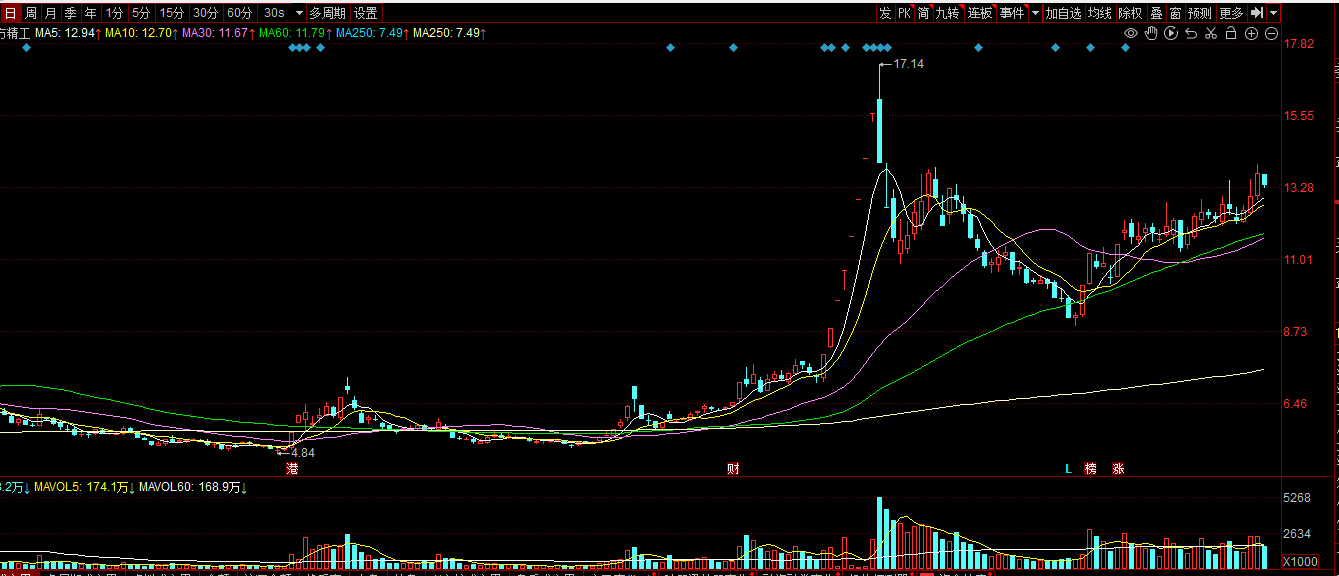Image resolution: width=1339 pixels, height=576 pixels.
Task: Select the hand pan tool icon
Action: pos(1151,33)
